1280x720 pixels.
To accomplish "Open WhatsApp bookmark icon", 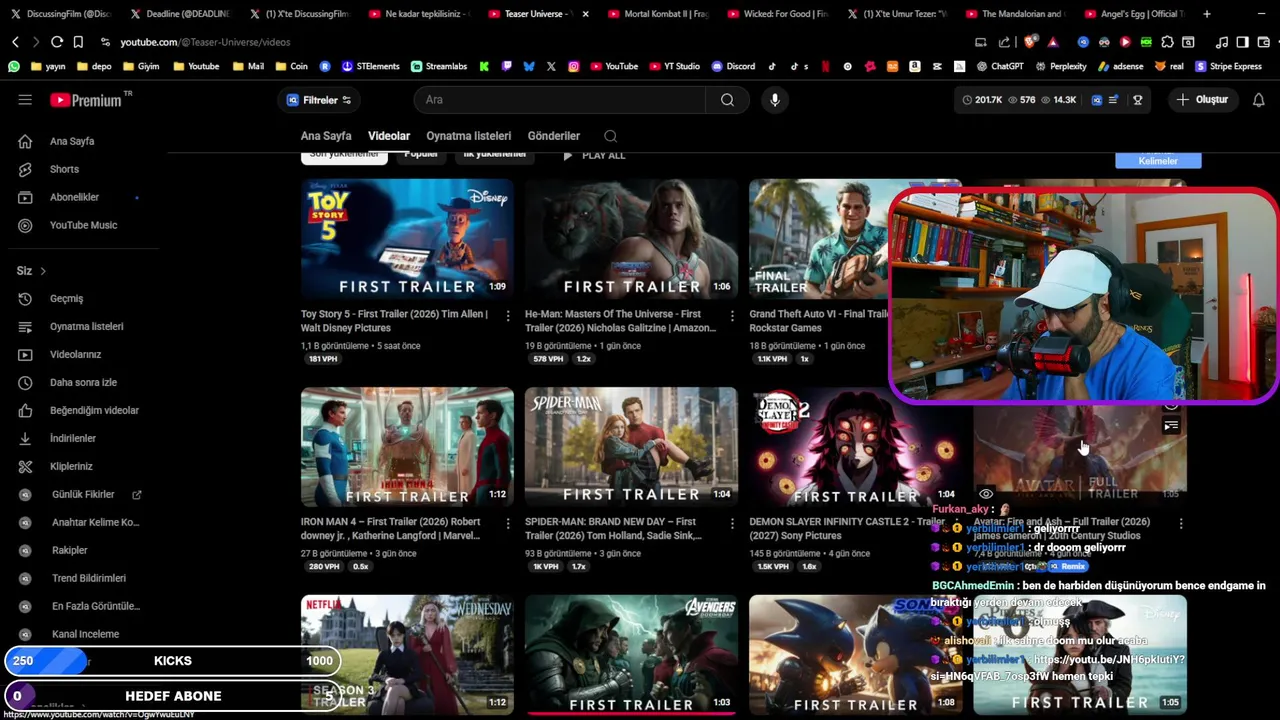I will (13, 66).
